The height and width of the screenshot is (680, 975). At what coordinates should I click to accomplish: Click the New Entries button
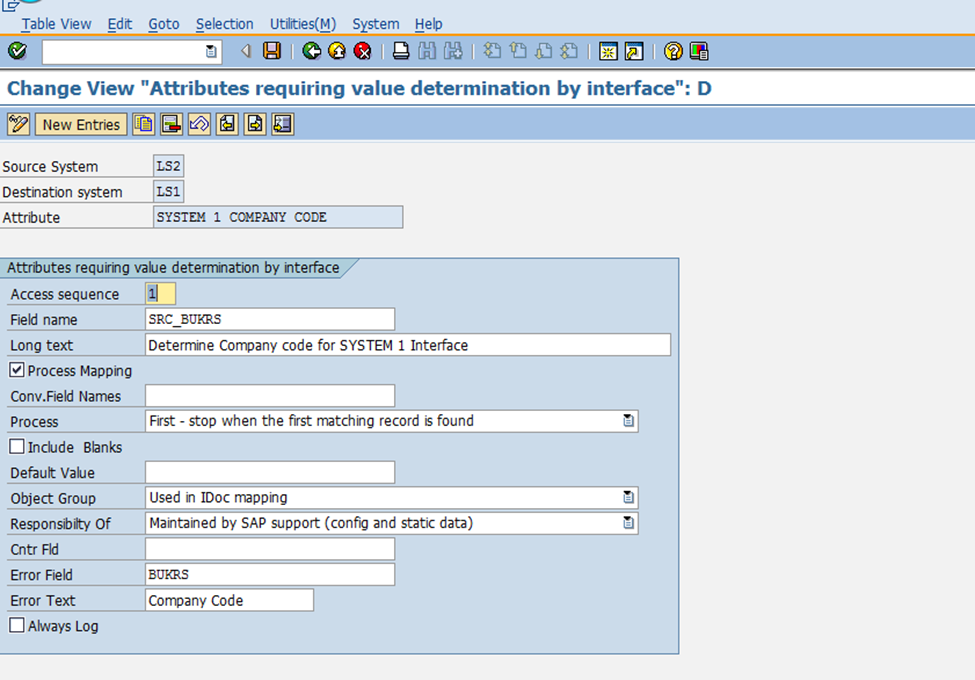click(80, 123)
